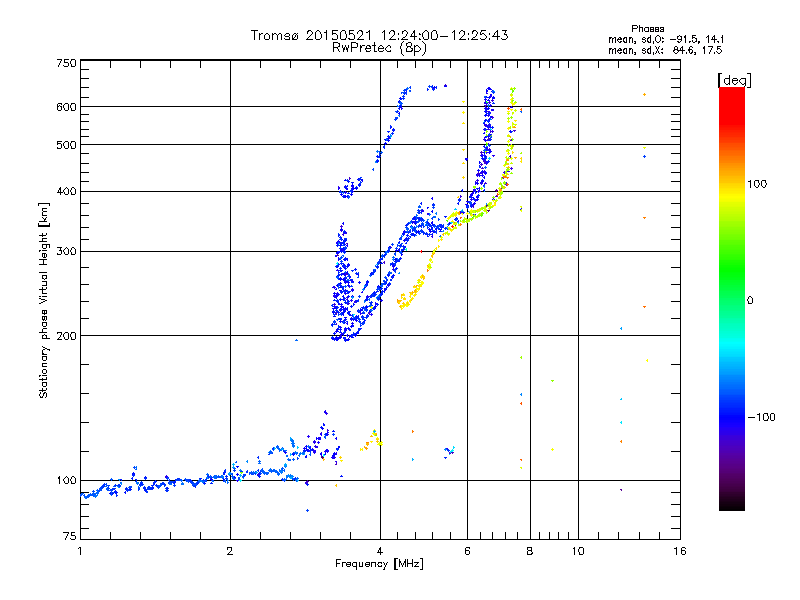Viewport: 800px width, 600px height.
Task: Click the rainbow phase colorbar
Action: coord(732,298)
